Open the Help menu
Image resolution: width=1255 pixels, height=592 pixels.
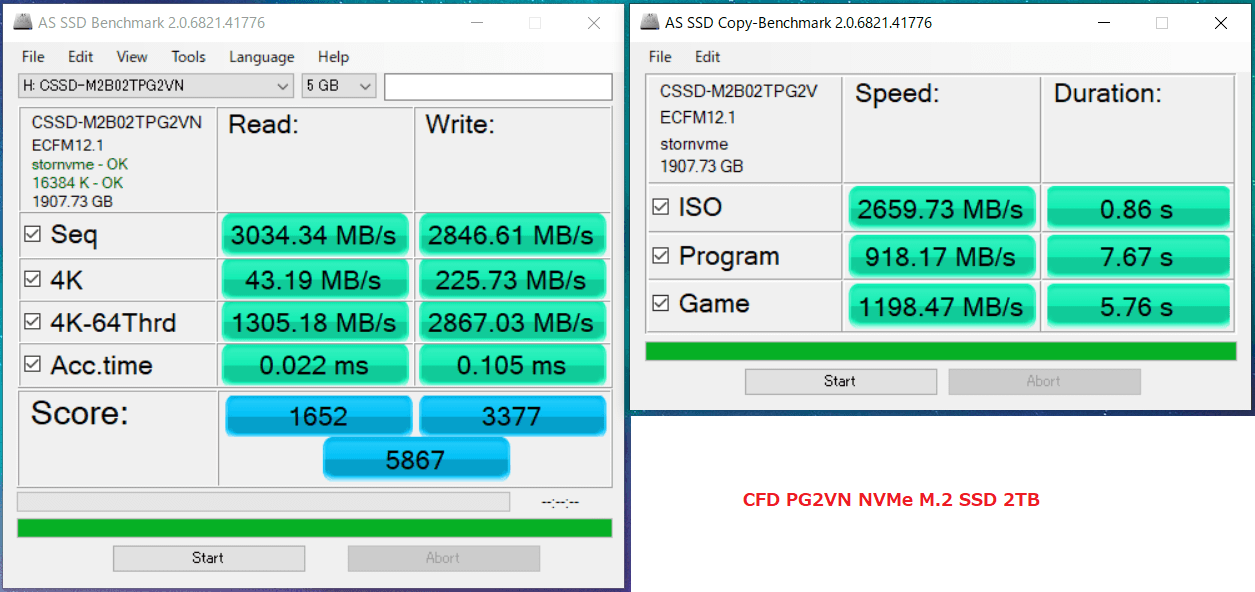(x=333, y=57)
